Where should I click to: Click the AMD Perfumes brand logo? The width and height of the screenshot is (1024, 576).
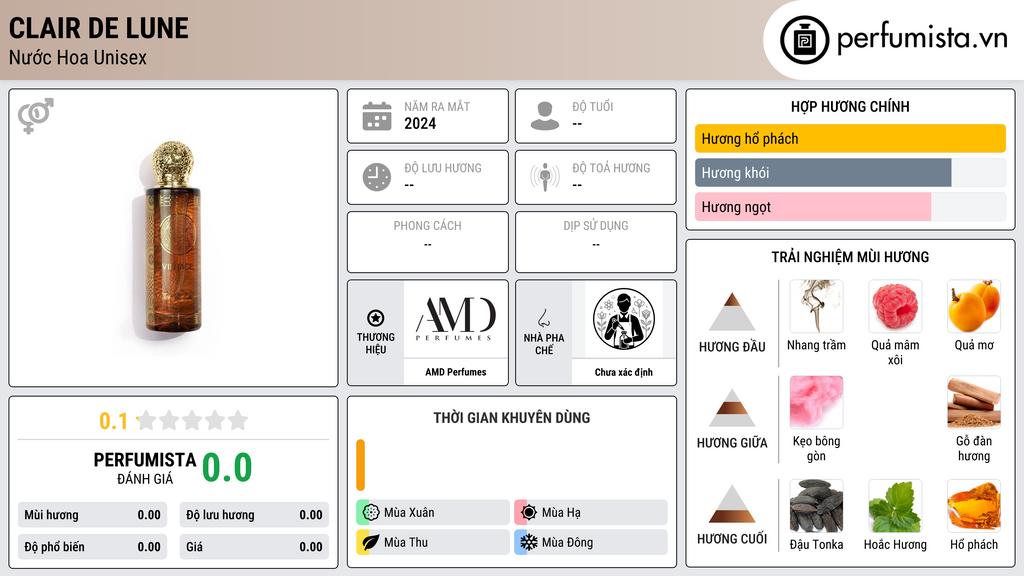tap(456, 319)
